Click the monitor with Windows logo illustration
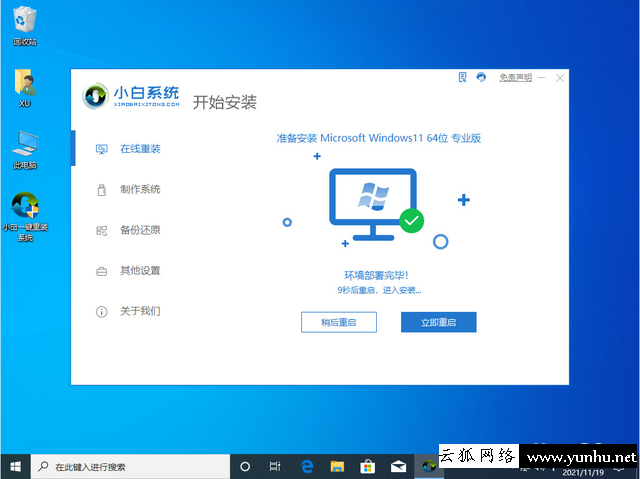The width and height of the screenshot is (640, 479). (373, 204)
